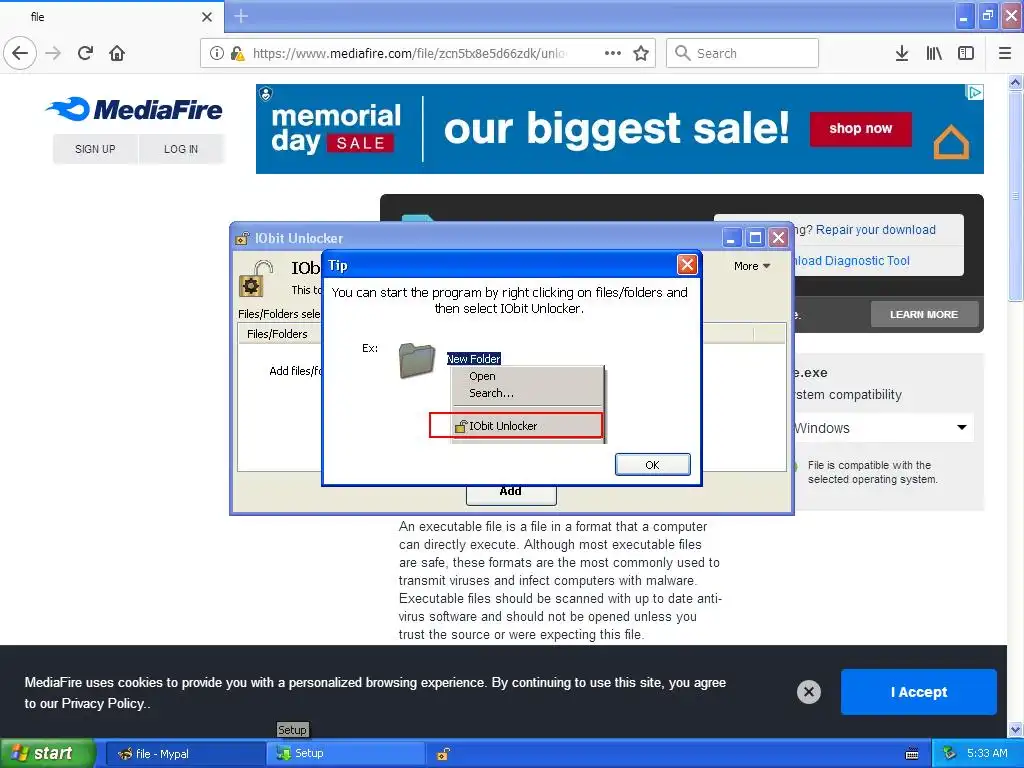Viewport: 1024px width, 768px height.
Task: Click in the browser Search field
Action: pos(742,53)
